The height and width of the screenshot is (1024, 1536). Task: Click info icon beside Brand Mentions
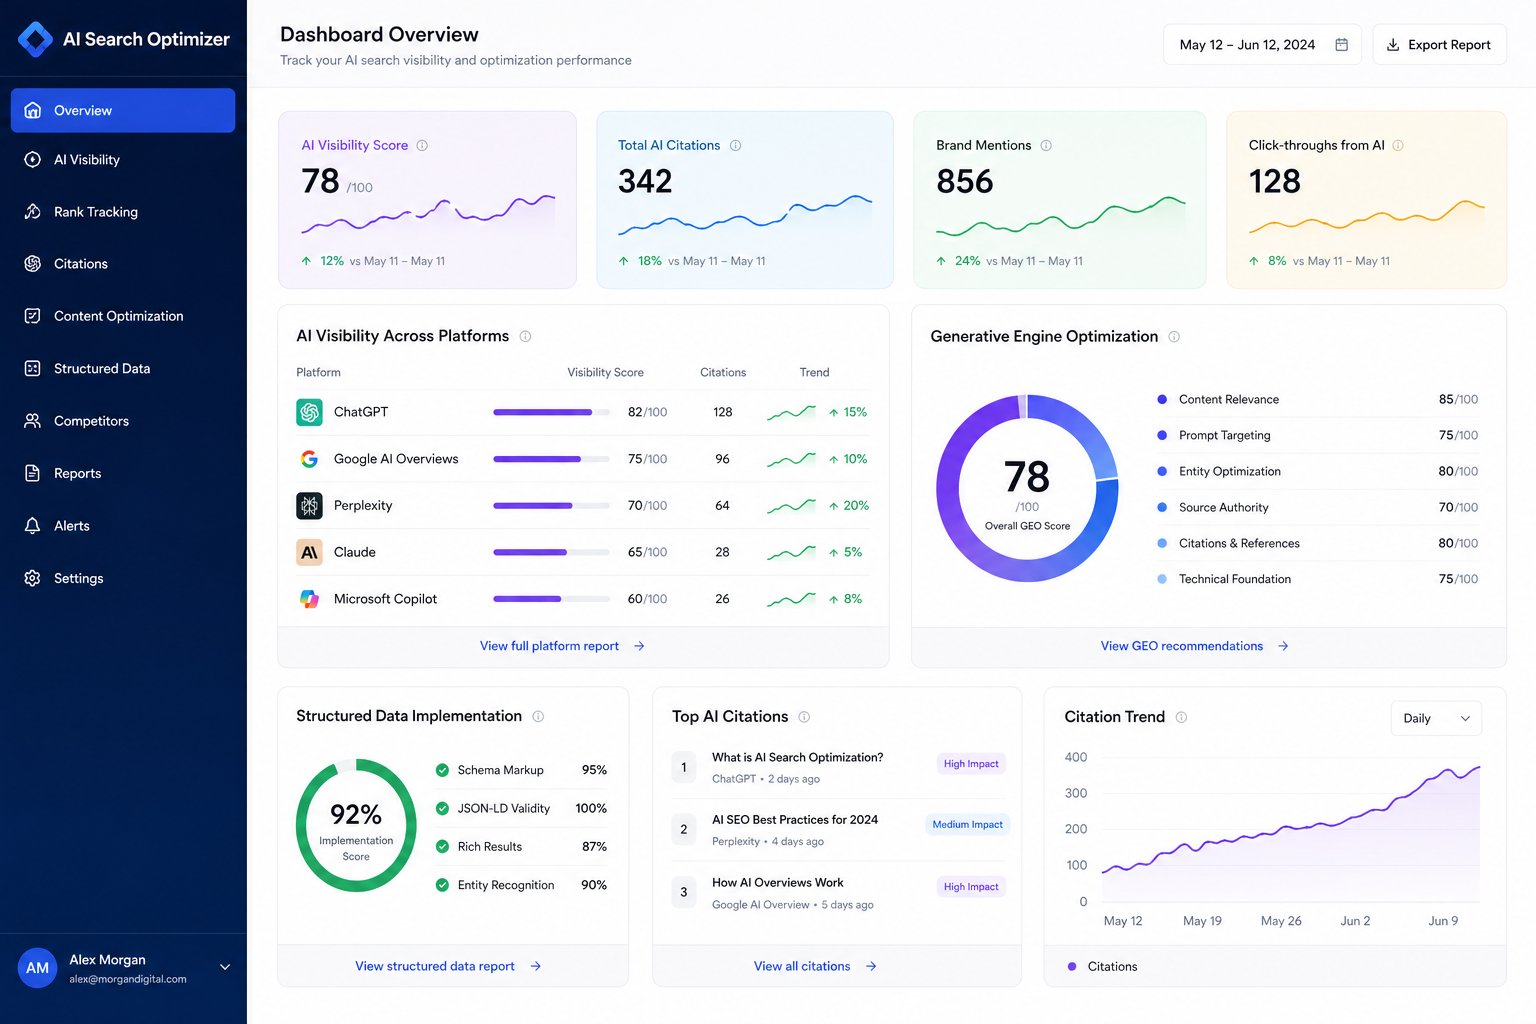tap(1046, 145)
